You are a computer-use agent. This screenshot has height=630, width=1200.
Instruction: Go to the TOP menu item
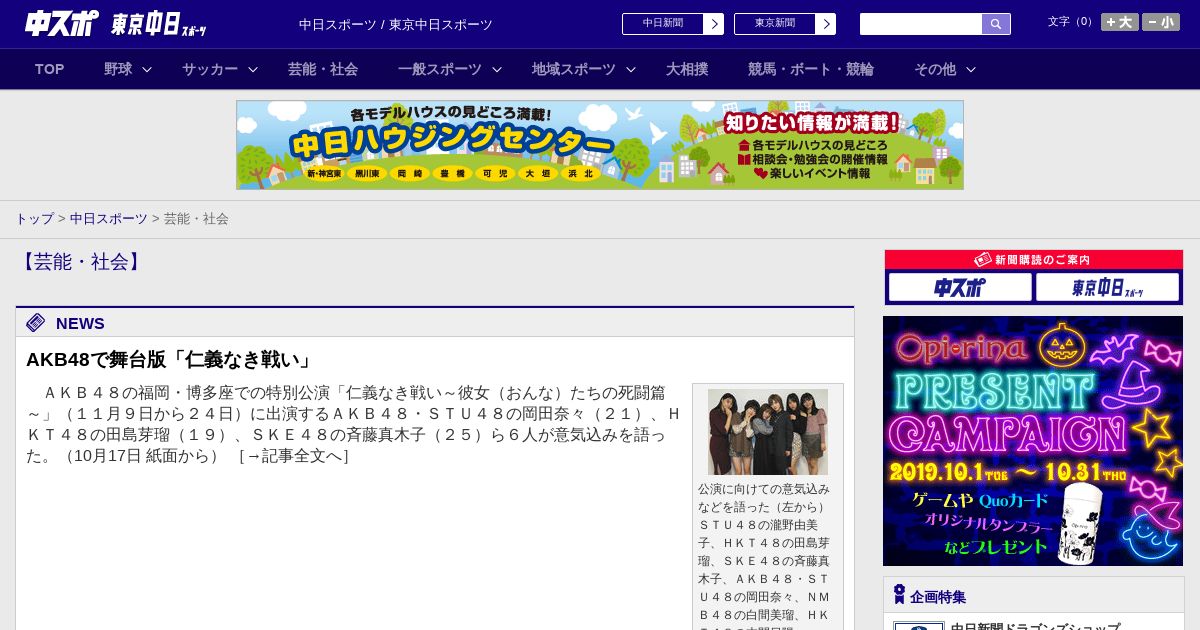click(50, 69)
